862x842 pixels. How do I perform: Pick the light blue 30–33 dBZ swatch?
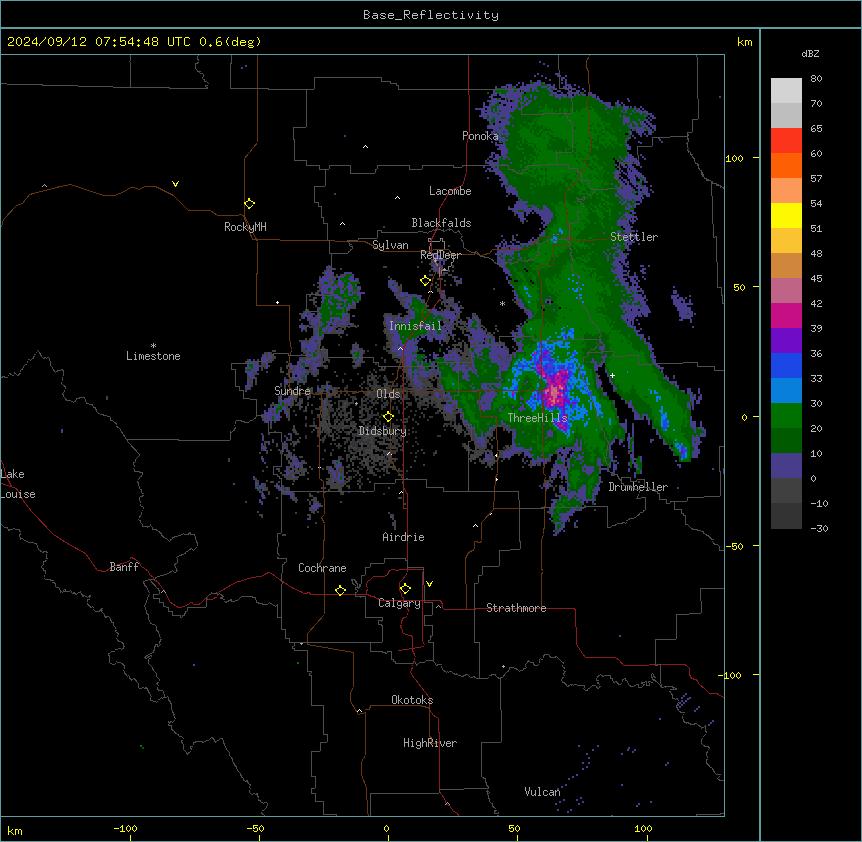point(786,391)
